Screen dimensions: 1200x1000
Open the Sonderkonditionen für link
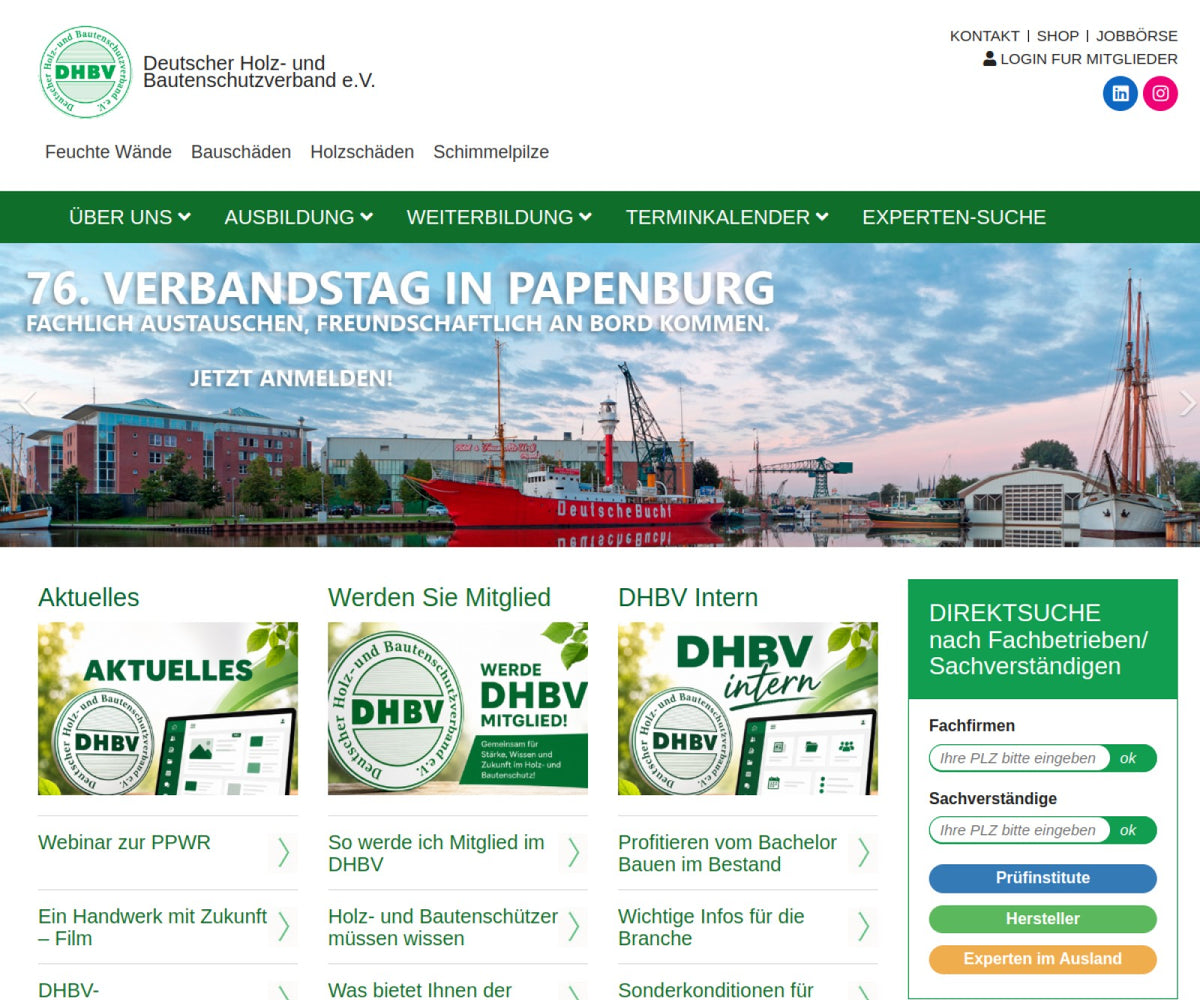click(716, 990)
